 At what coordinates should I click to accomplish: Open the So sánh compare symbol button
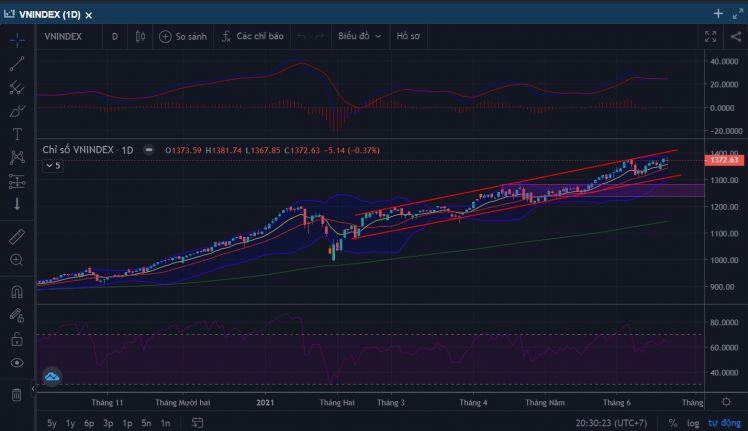coord(183,36)
